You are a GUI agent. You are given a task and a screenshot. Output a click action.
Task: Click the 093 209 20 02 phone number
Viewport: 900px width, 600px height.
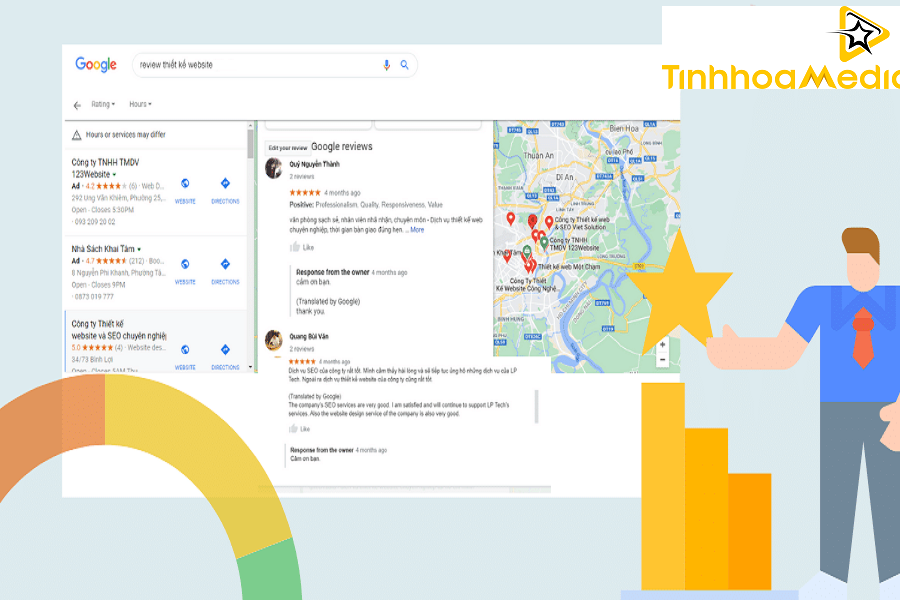[x=95, y=222]
